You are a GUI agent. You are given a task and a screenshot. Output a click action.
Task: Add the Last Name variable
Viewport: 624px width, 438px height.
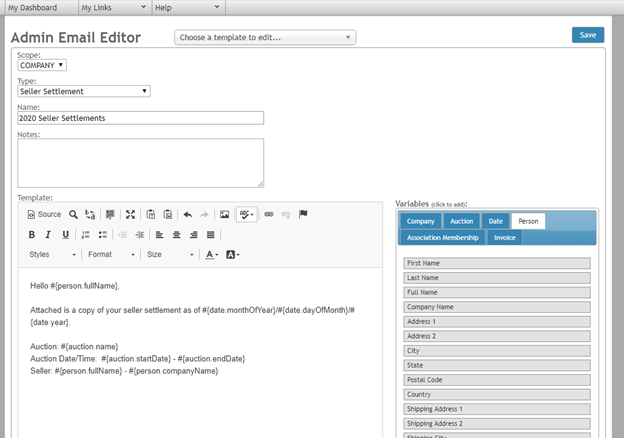[497, 278]
